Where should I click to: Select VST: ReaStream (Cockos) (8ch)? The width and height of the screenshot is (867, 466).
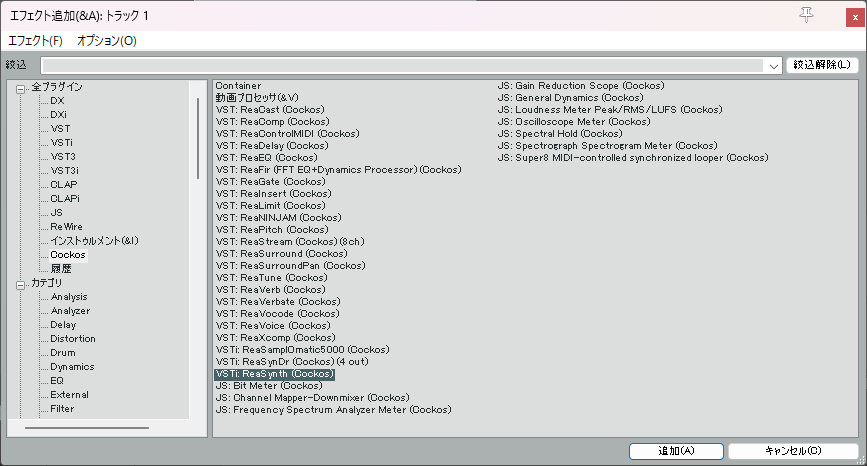pyautogui.click(x=290, y=242)
